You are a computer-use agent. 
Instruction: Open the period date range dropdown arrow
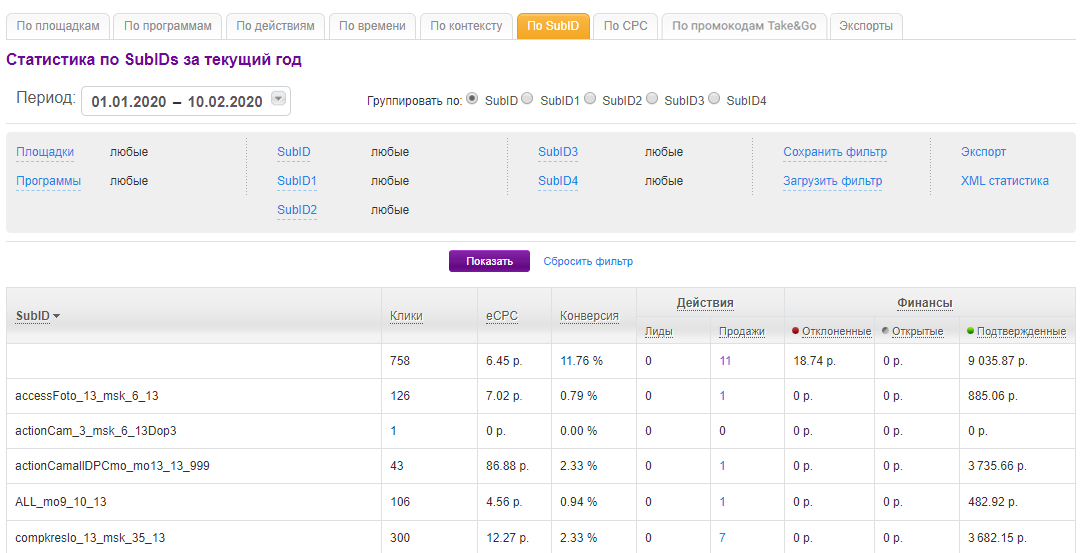[278, 98]
